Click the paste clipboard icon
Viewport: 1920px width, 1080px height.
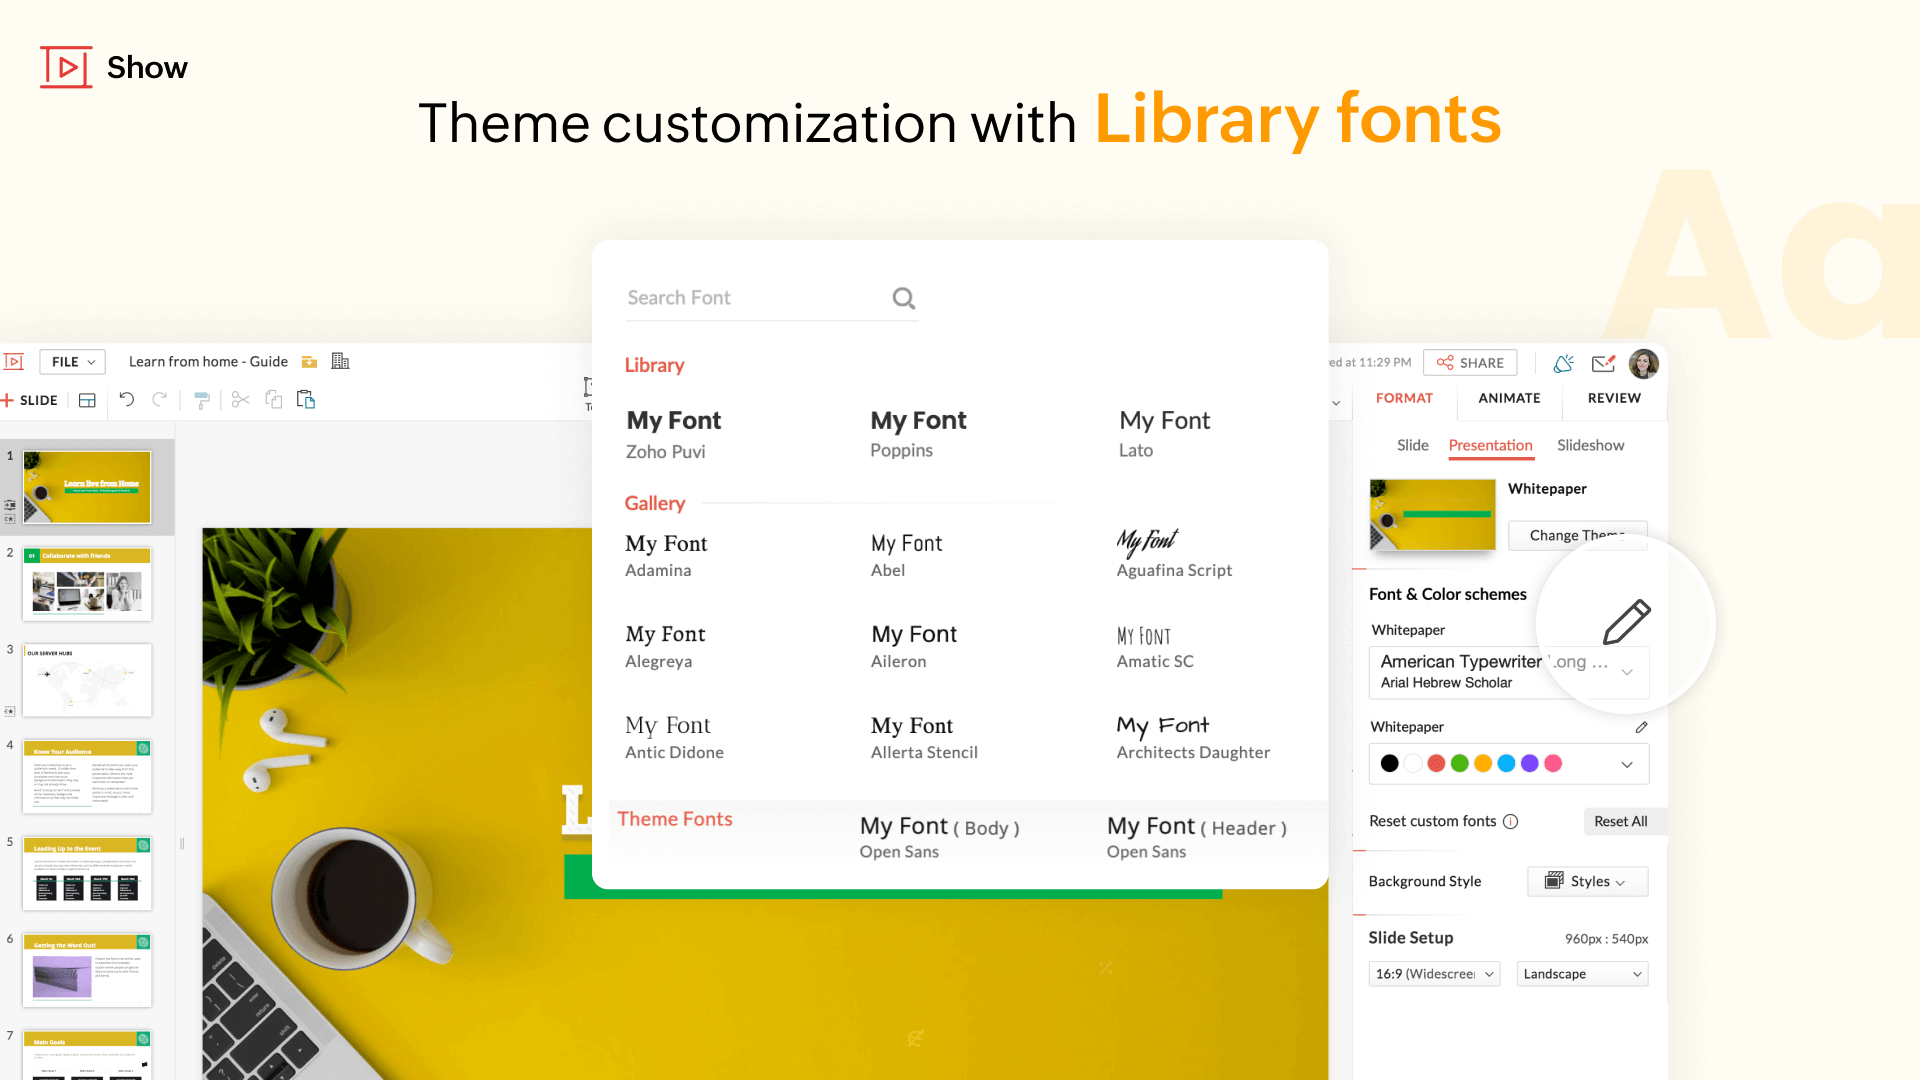coord(306,400)
